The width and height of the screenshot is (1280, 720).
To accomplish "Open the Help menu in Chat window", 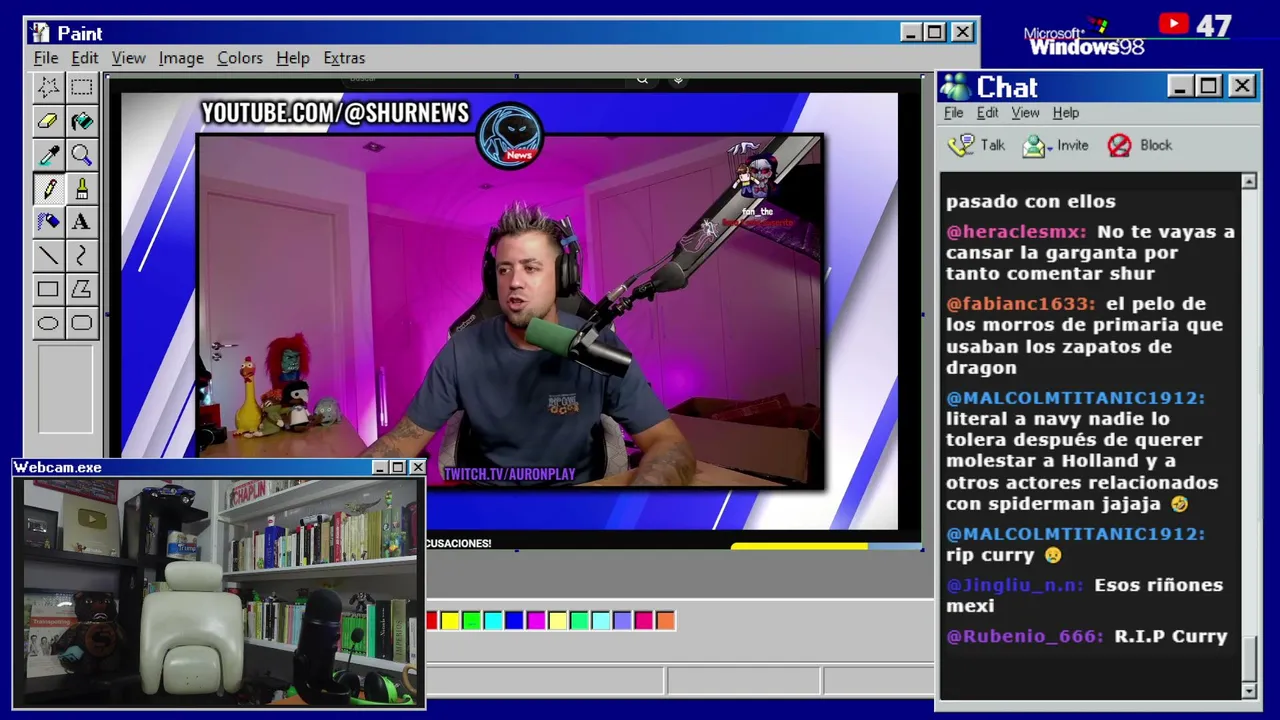I will pos(1066,113).
